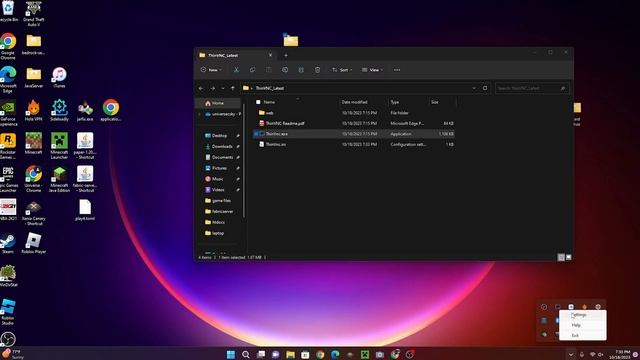Viewport: 640px width, 360px height.
Task: Open the recent locations chevron
Action: (x=223, y=88)
